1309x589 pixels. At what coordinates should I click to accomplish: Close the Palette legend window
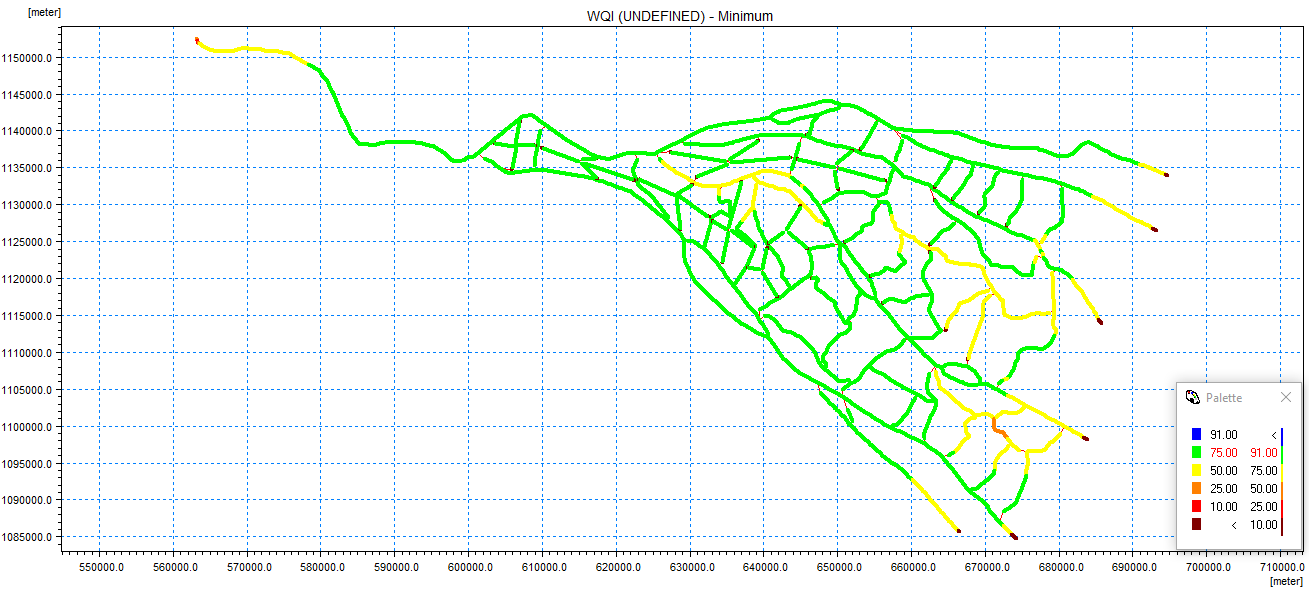pos(1286,397)
